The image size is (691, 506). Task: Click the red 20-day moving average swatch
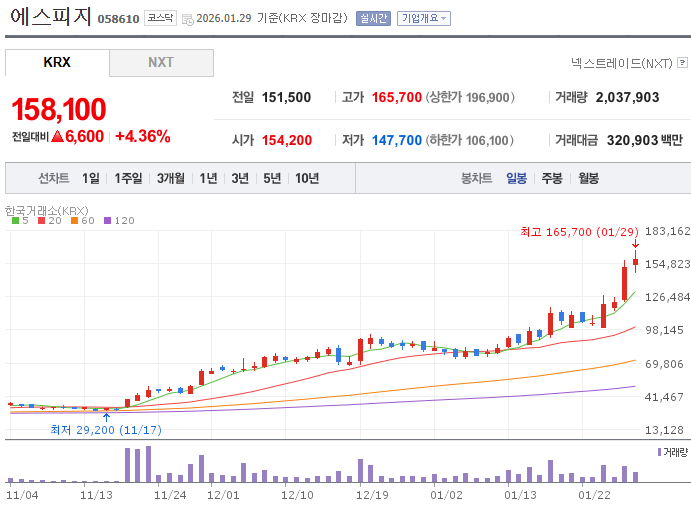[41, 220]
